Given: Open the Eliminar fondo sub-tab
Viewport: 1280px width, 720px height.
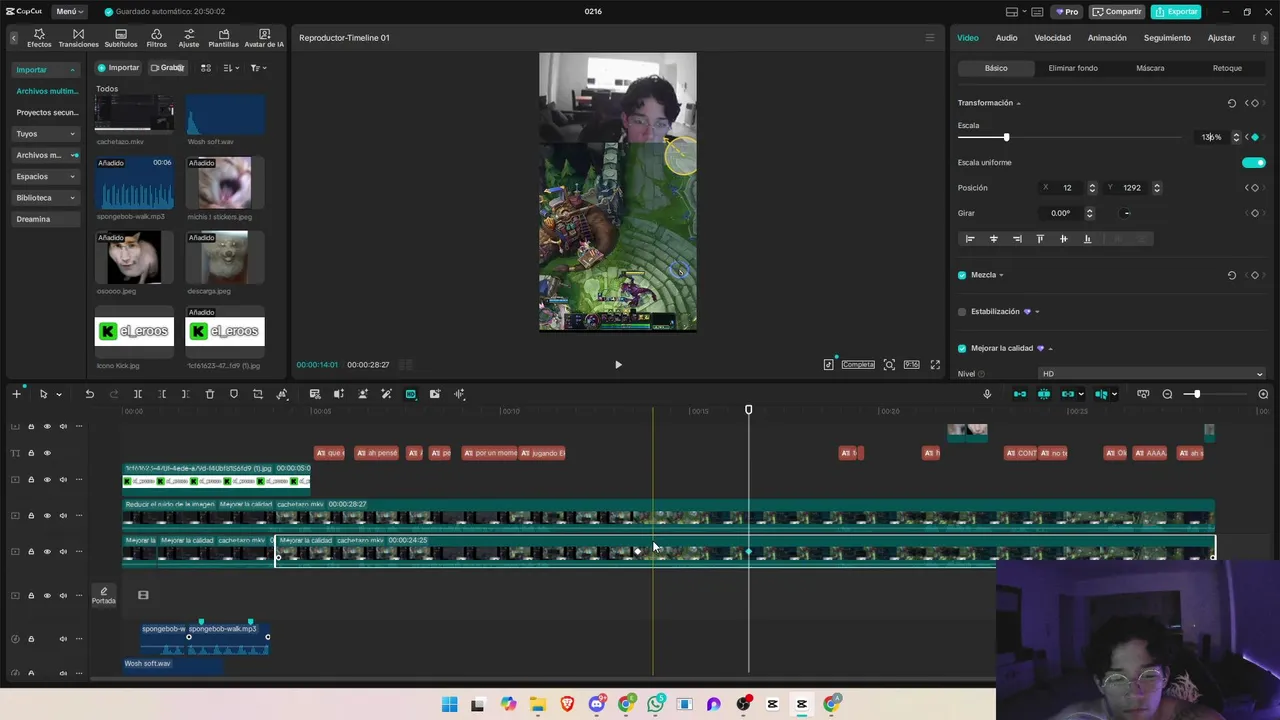Looking at the screenshot, I should pos(1073,68).
